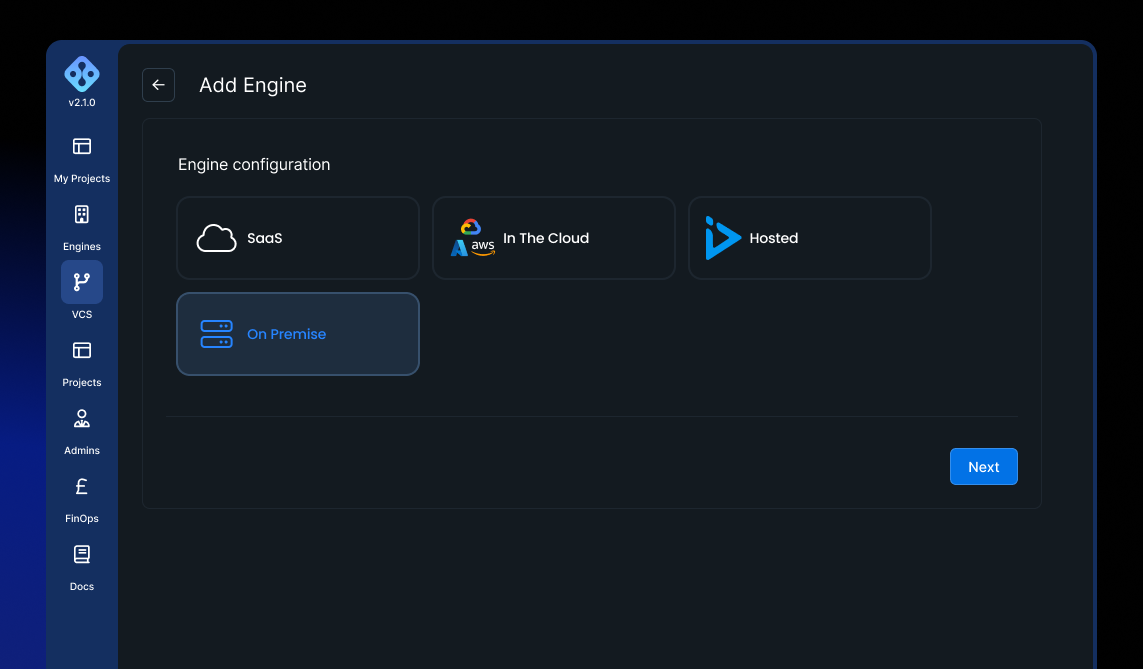Click the My Projects sidebar label
Image resolution: width=1143 pixels, height=669 pixels.
tap(82, 179)
